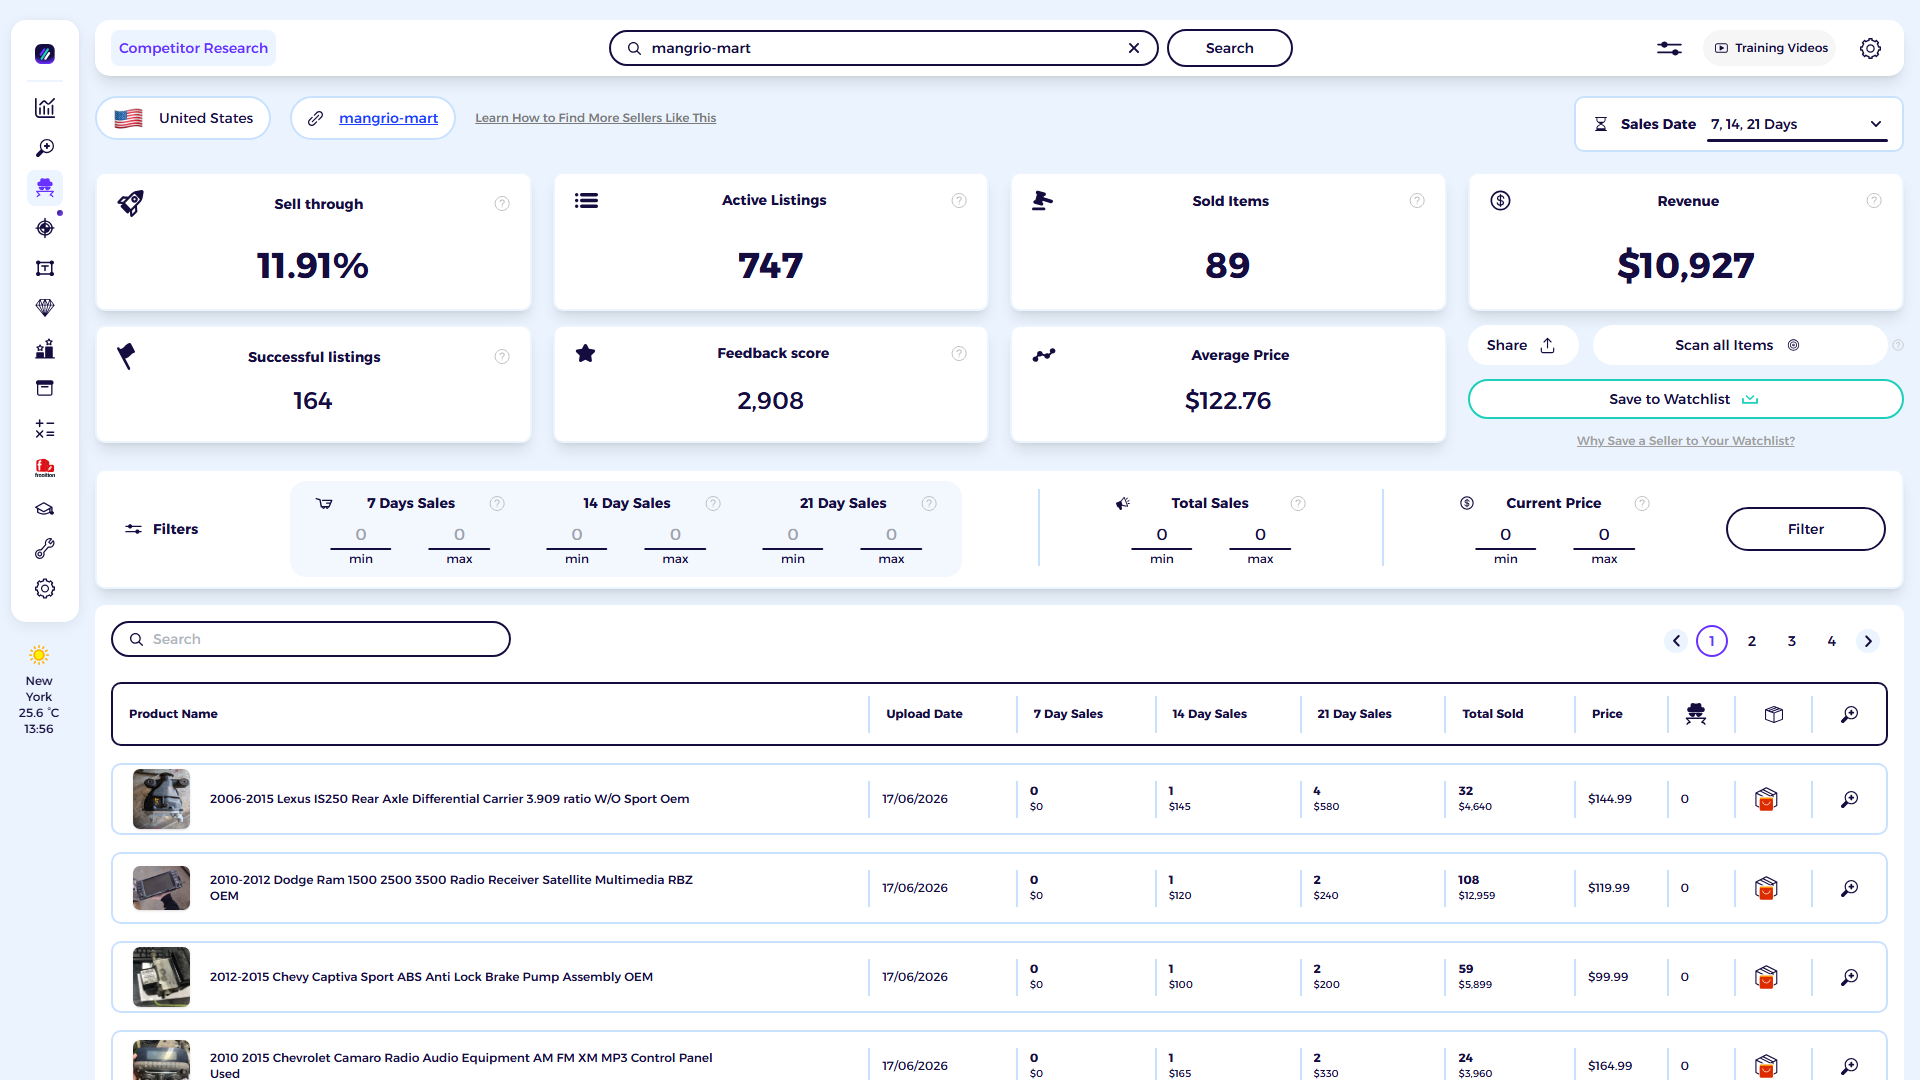This screenshot has height=1080, width=1920.
Task: Select United States country selector
Action: tap(183, 118)
